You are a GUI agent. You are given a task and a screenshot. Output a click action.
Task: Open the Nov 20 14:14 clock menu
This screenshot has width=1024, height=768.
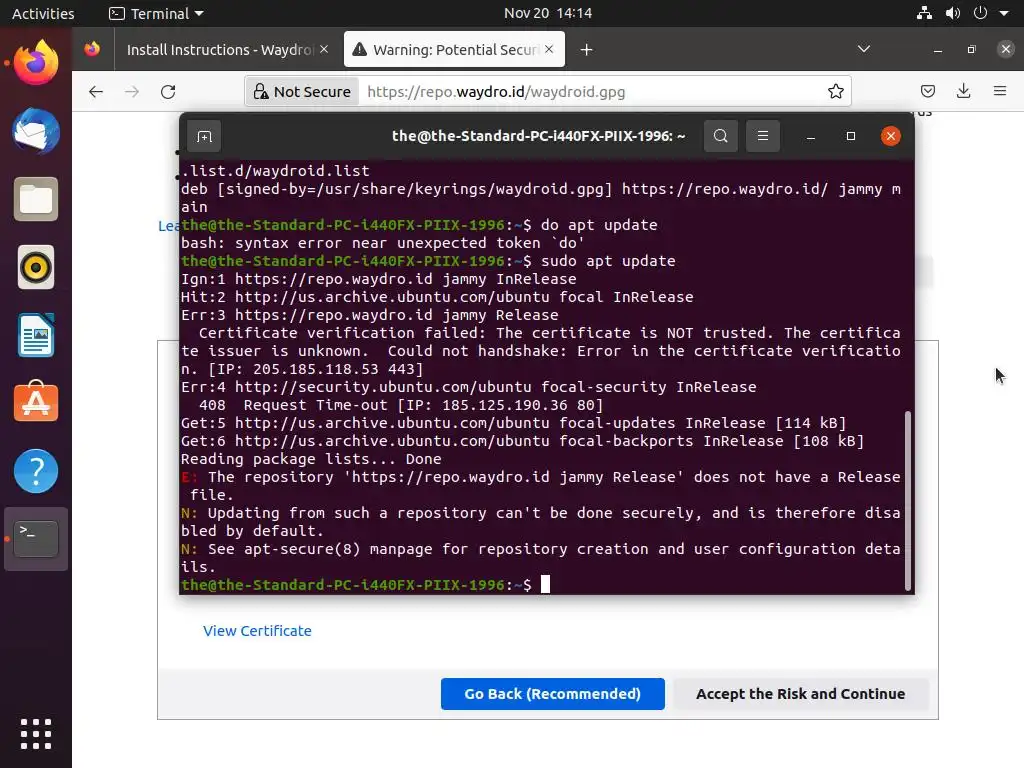click(x=547, y=13)
